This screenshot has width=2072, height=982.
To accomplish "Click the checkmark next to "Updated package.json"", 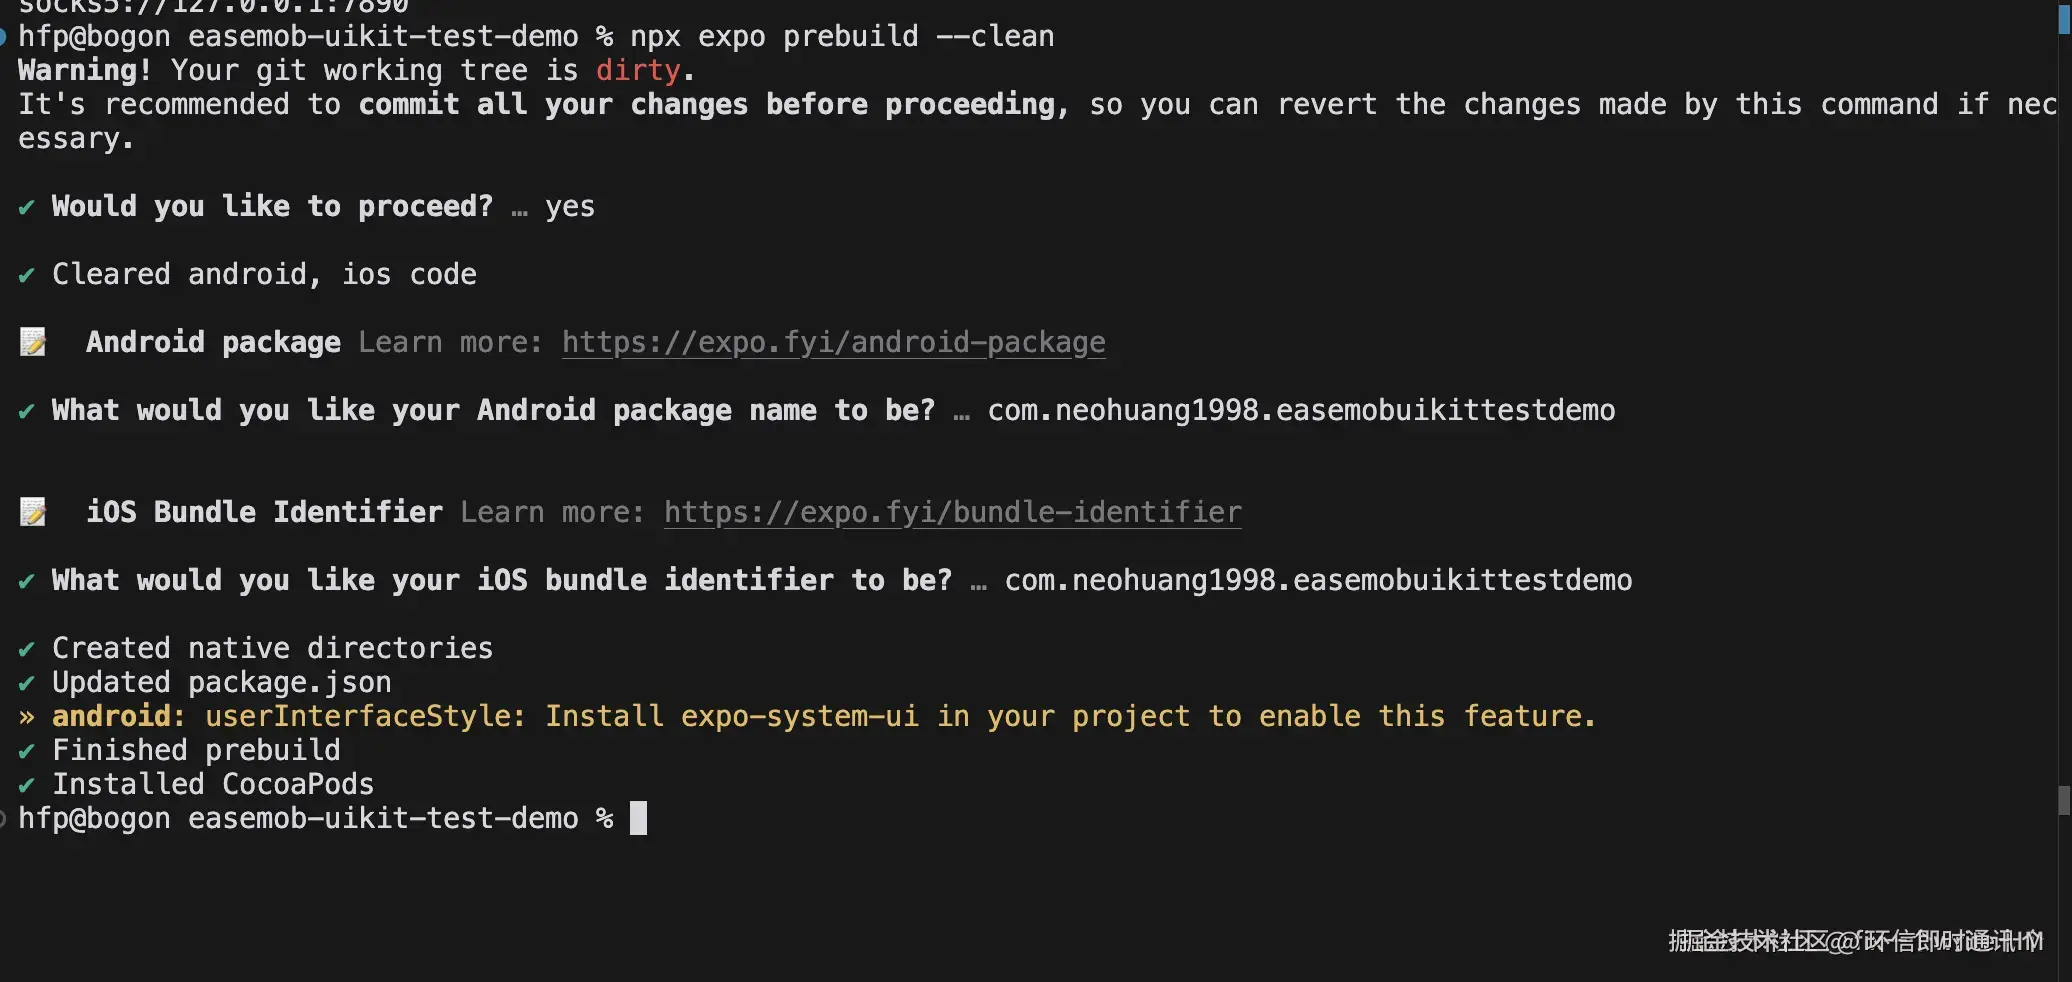I will coord(27,683).
